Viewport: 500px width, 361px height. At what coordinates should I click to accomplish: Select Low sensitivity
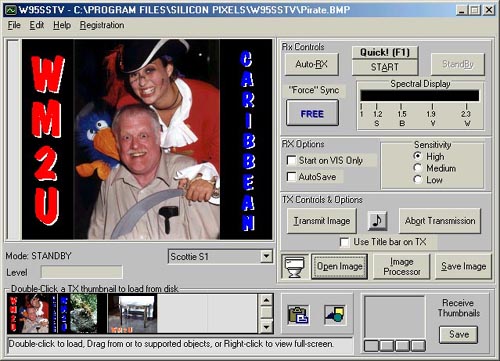point(417,179)
